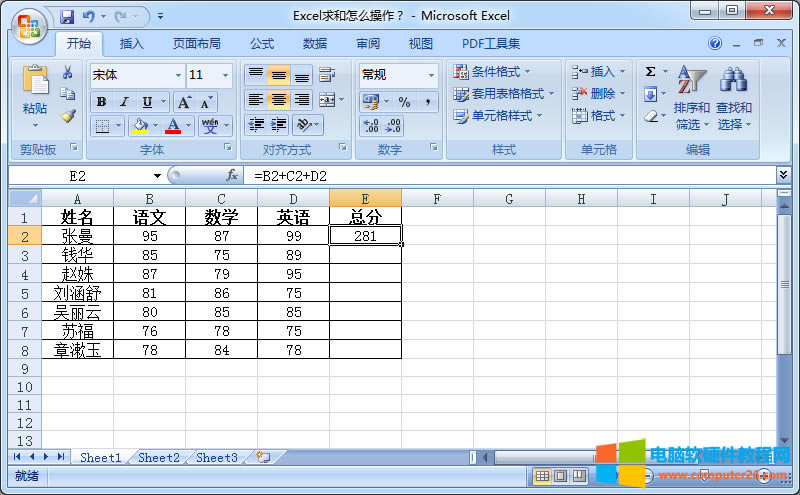Save the workbook via Quick Access
The image size is (800, 495).
tap(67, 17)
